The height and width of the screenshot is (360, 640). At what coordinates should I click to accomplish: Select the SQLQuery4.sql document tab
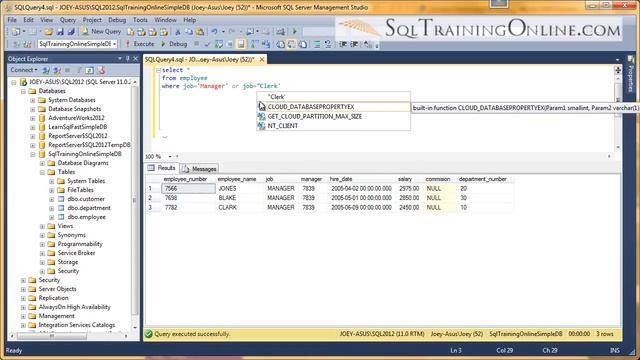click(x=200, y=60)
